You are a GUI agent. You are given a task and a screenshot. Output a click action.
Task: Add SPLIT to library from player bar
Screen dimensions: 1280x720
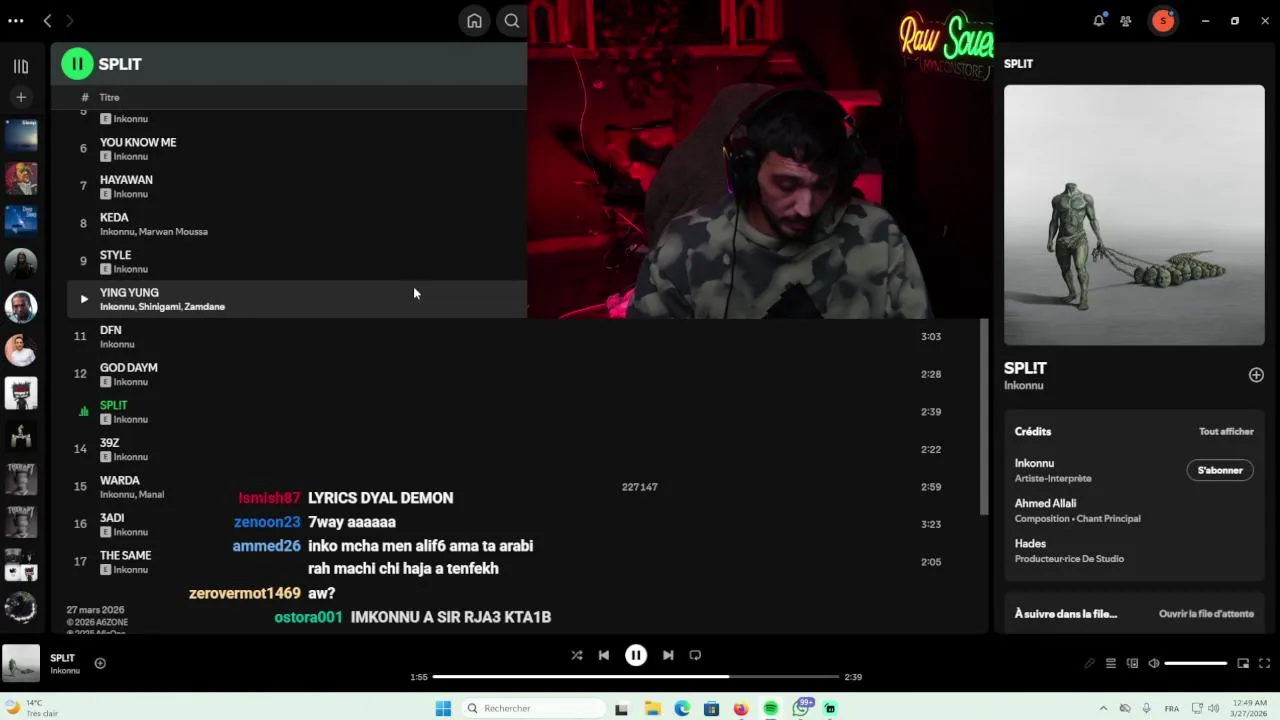(100, 663)
